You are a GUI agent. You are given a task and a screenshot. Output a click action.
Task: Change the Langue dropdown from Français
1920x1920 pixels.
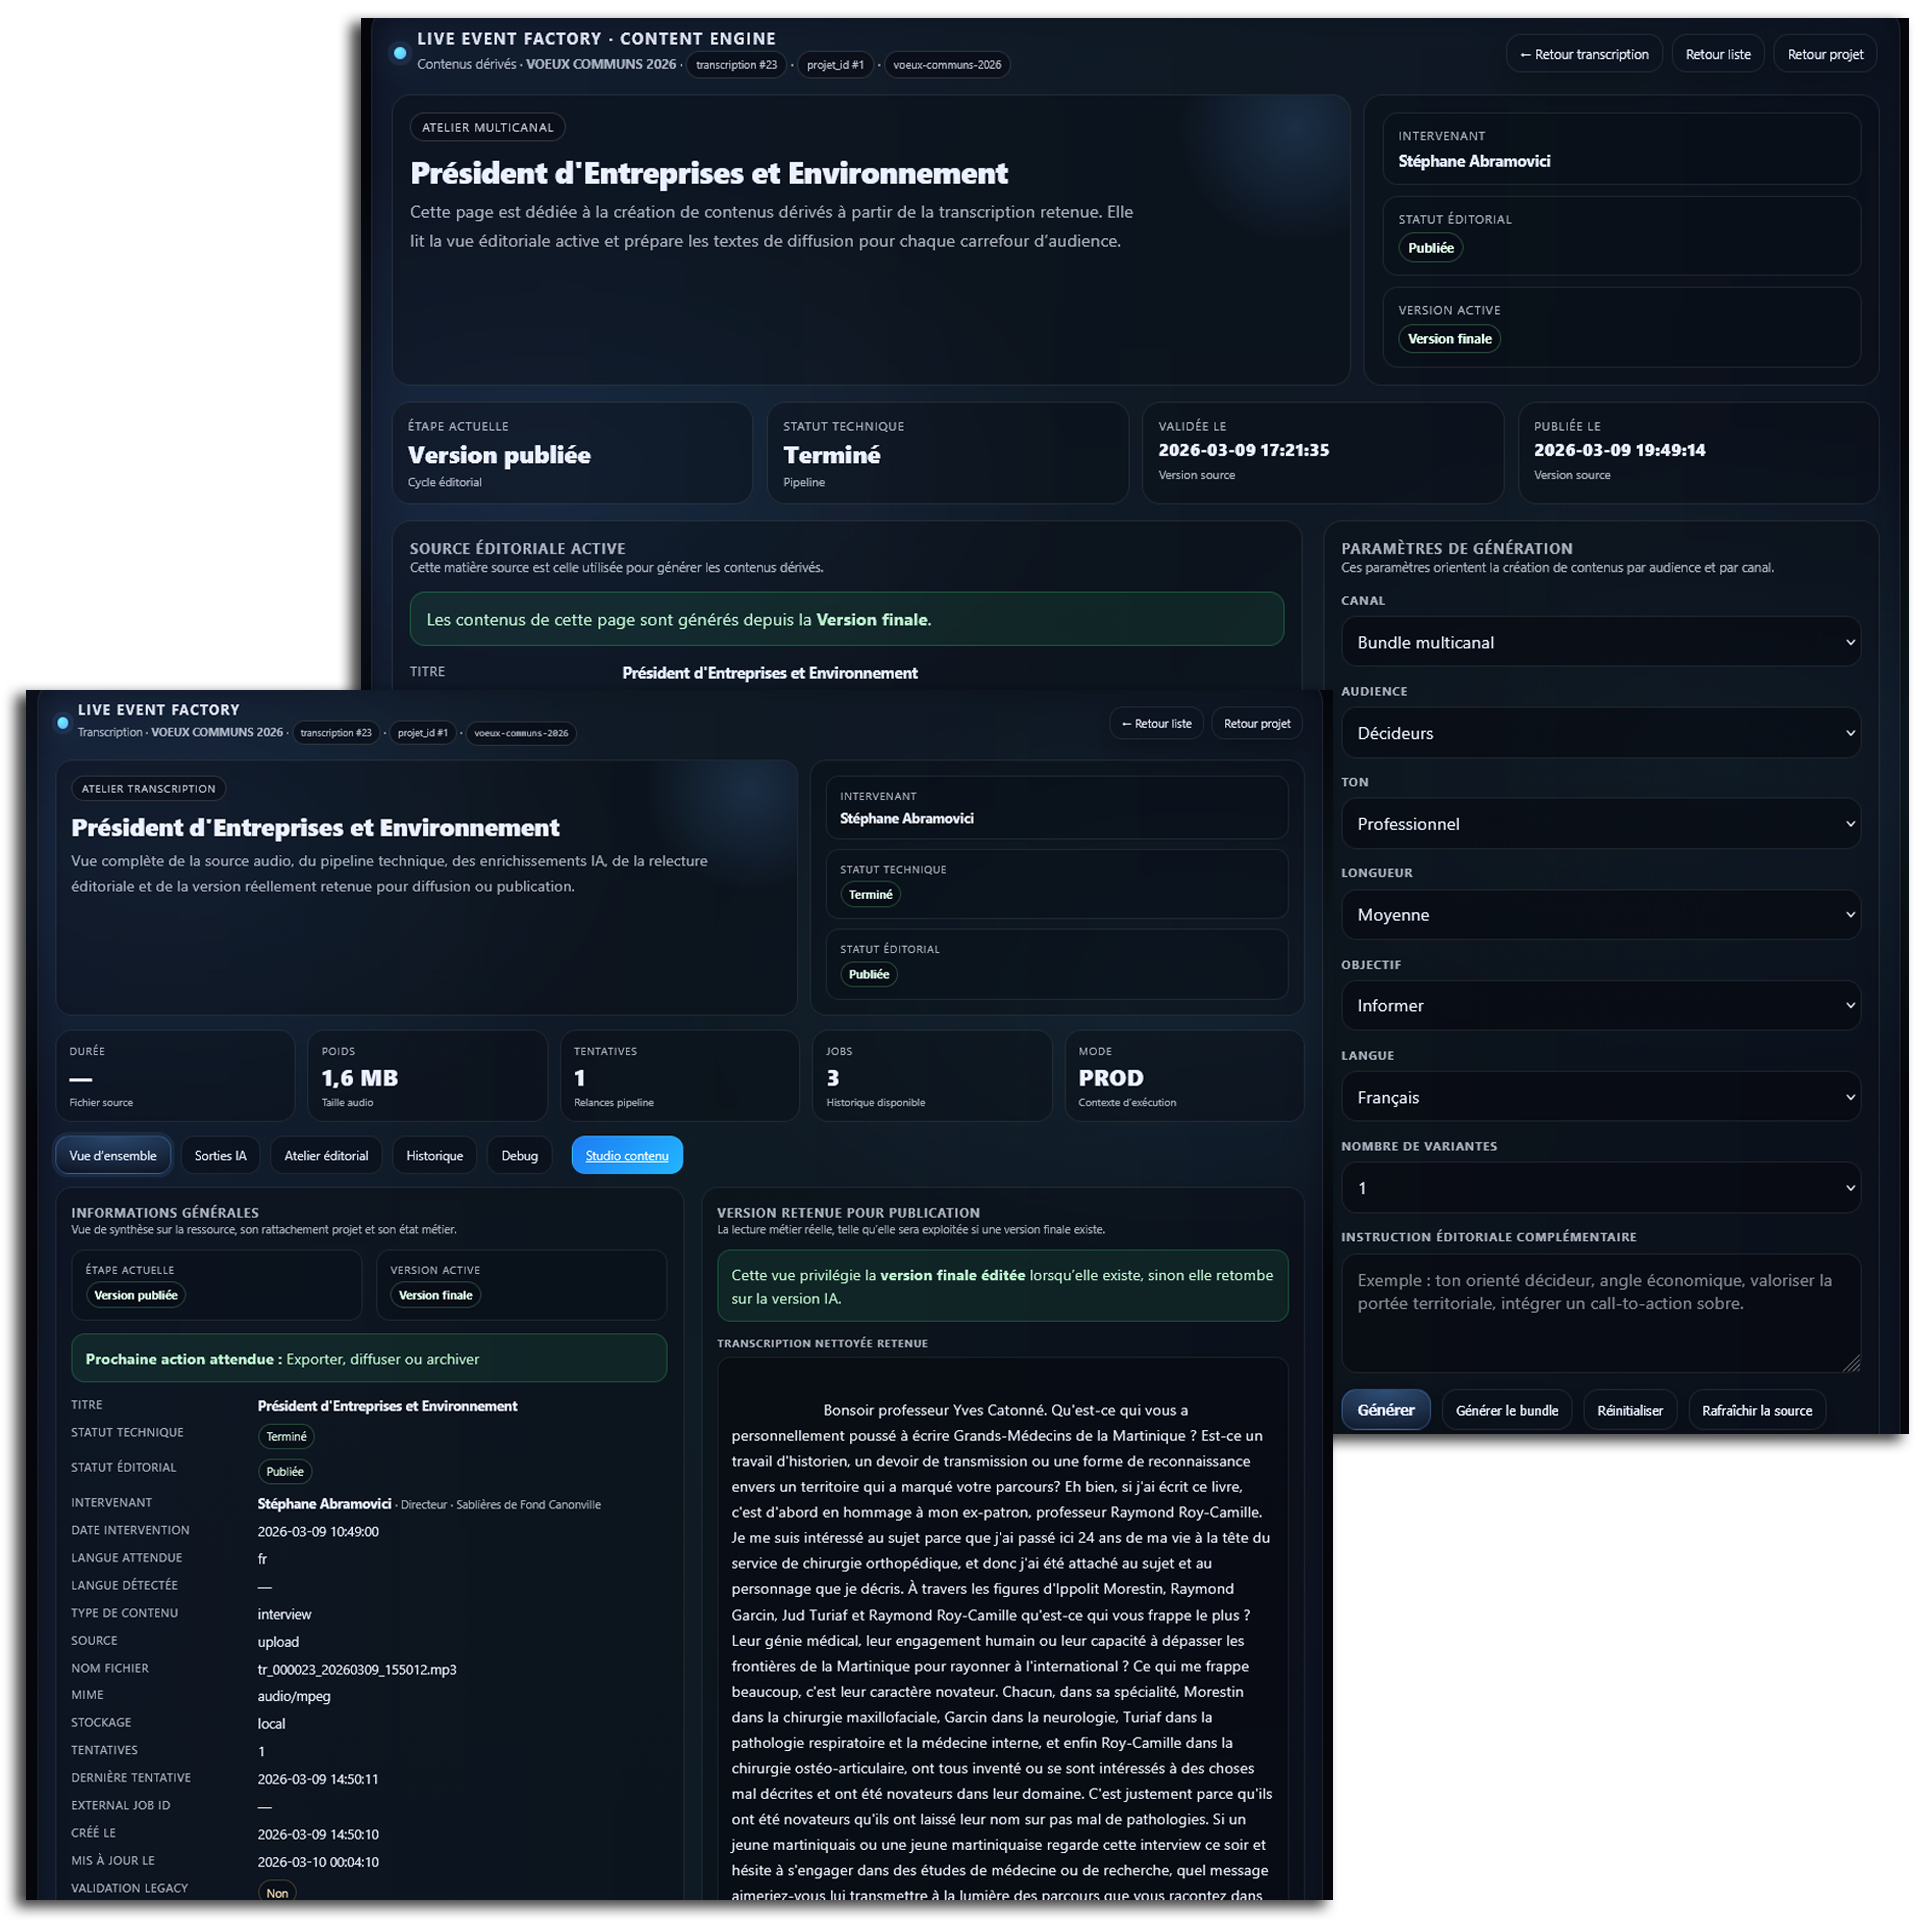[x=1599, y=1097]
